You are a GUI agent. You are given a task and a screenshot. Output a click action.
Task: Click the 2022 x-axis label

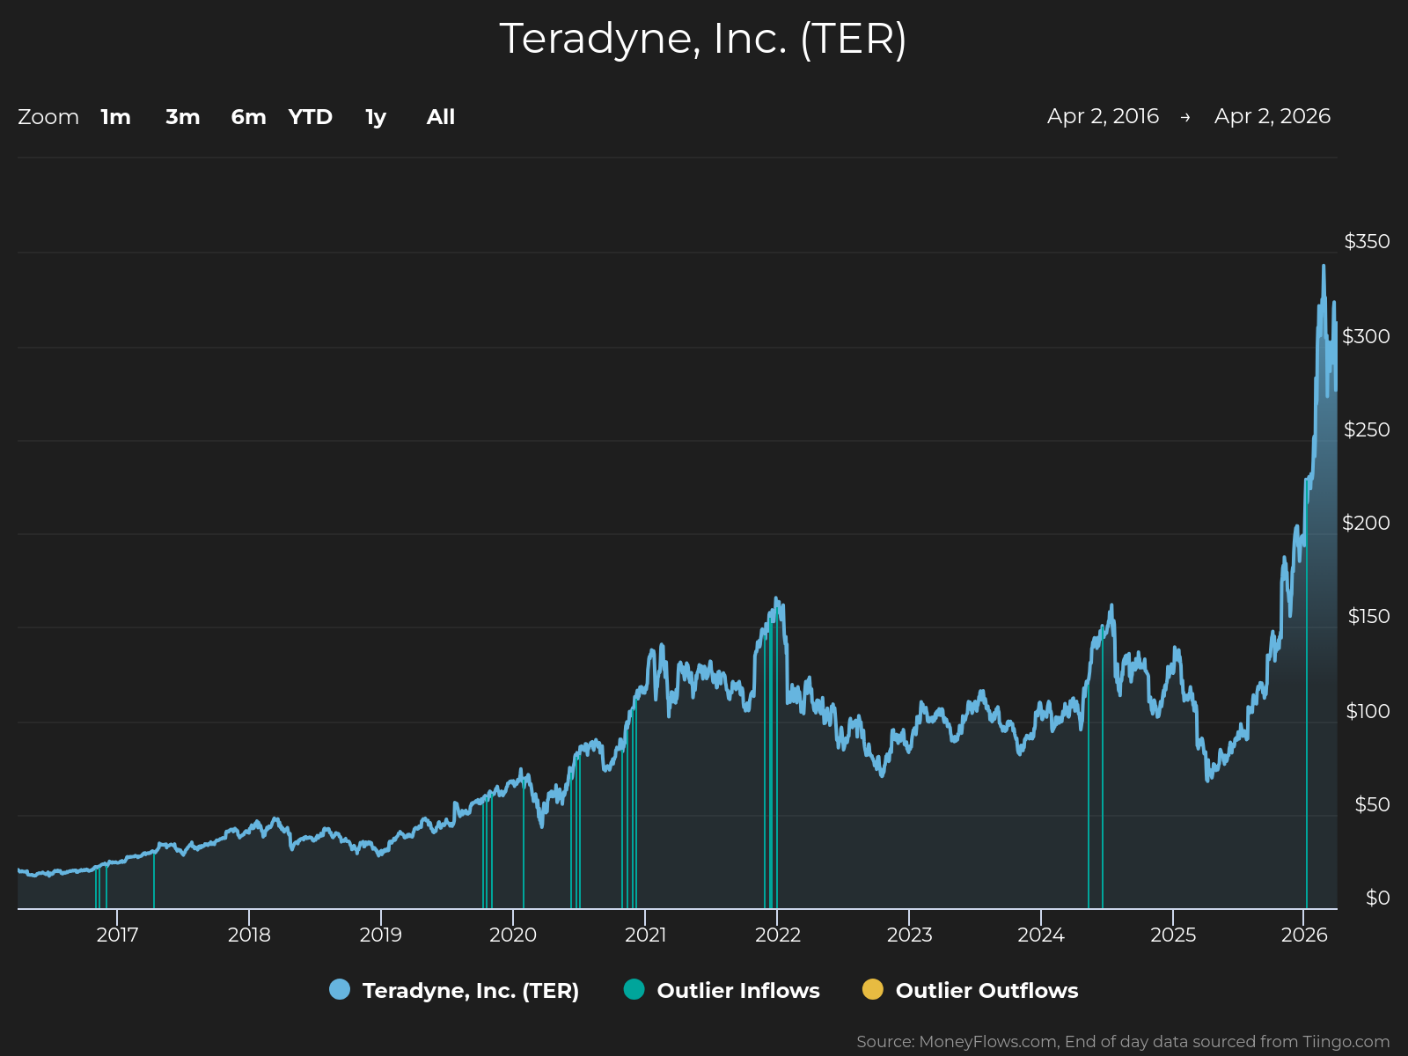pyautogui.click(x=777, y=935)
